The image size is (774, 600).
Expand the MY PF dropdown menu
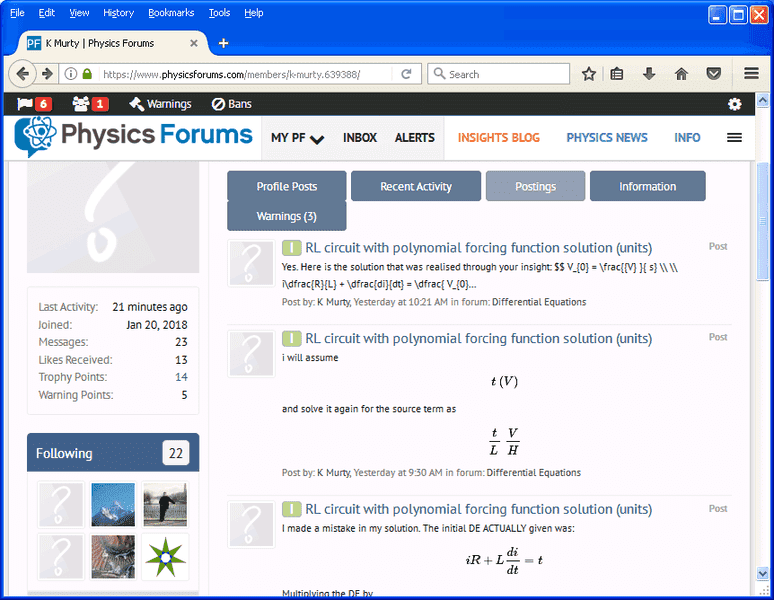pos(297,138)
